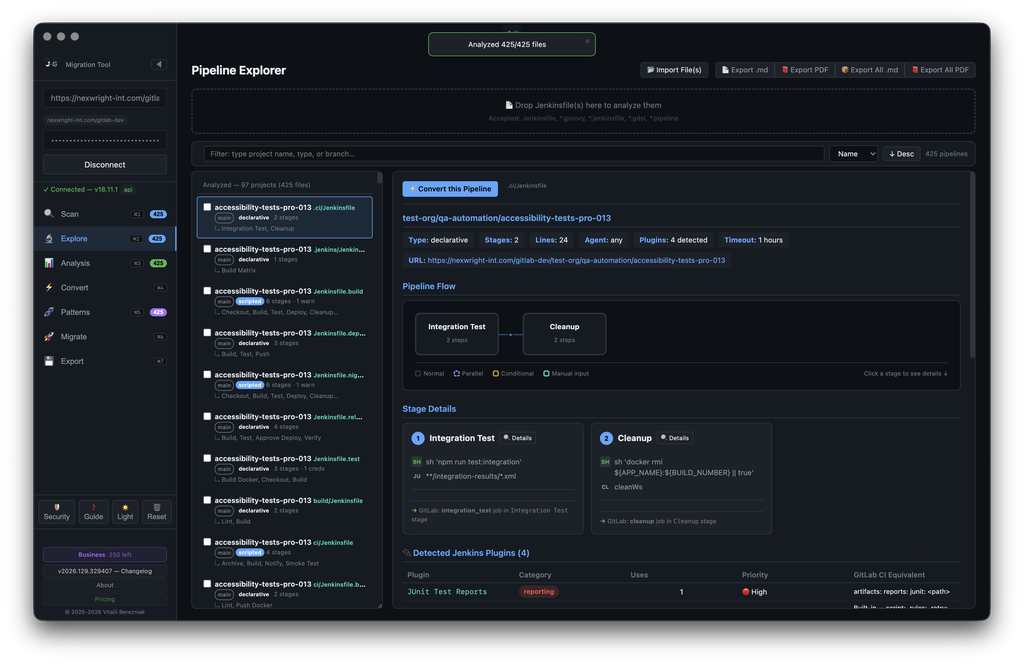The height and width of the screenshot is (665, 1024).
Task: Check the Jenkinsfile.build pipeline checkbox
Action: 207,291
